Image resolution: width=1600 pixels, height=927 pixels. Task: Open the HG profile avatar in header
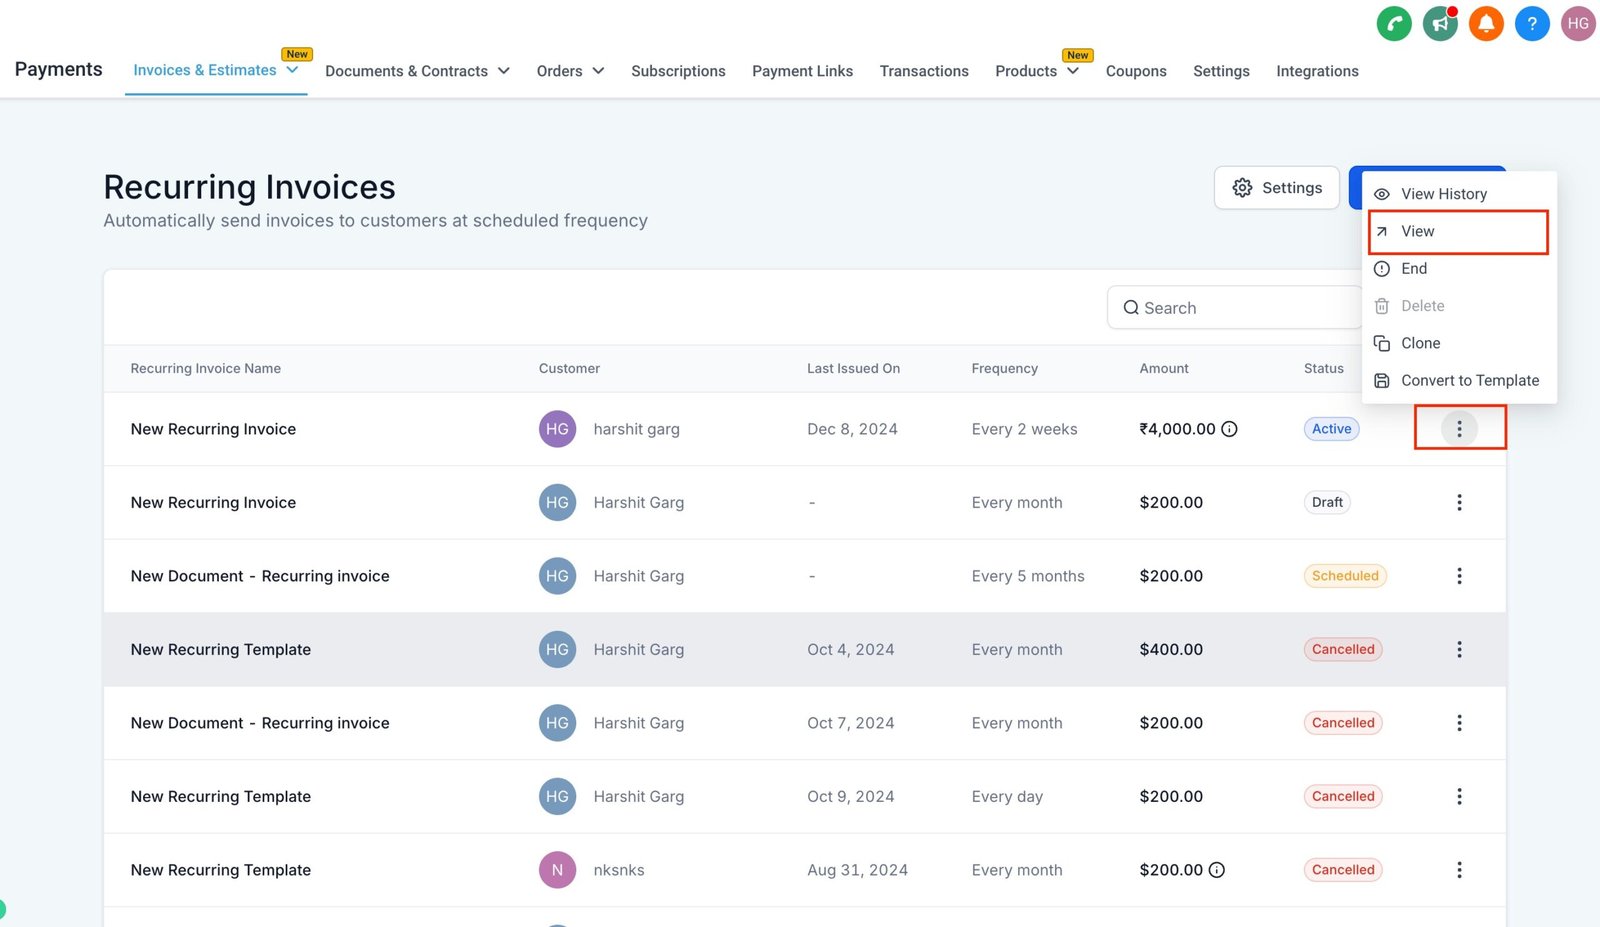point(1577,23)
